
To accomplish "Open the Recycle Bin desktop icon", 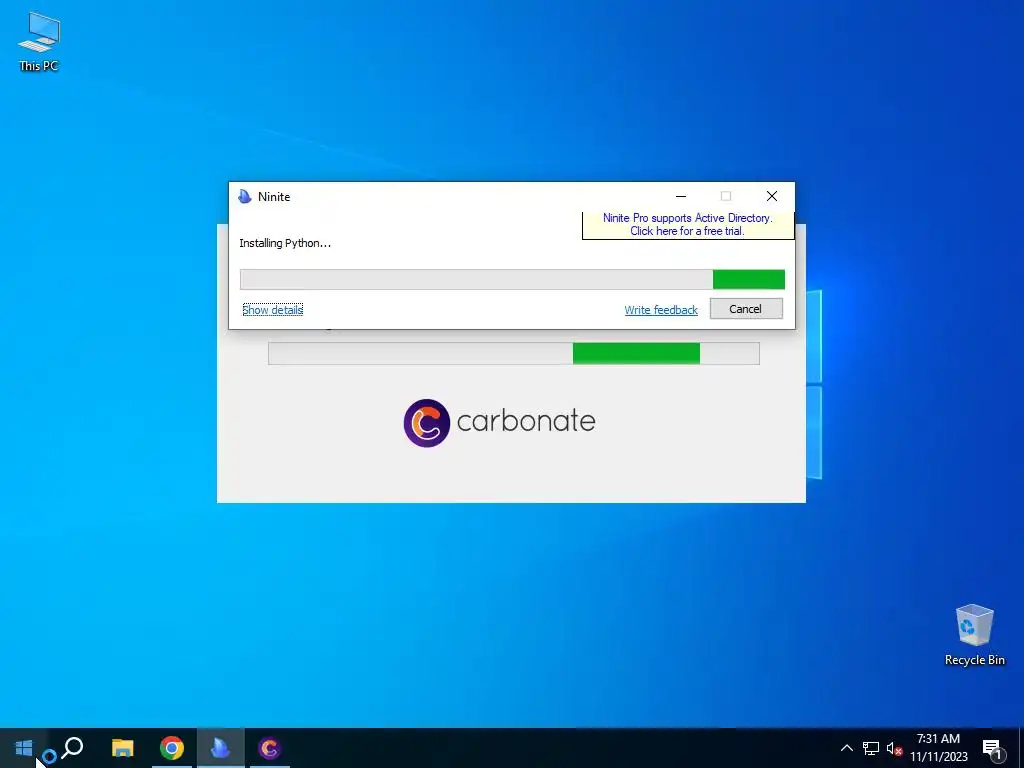I will pyautogui.click(x=974, y=635).
